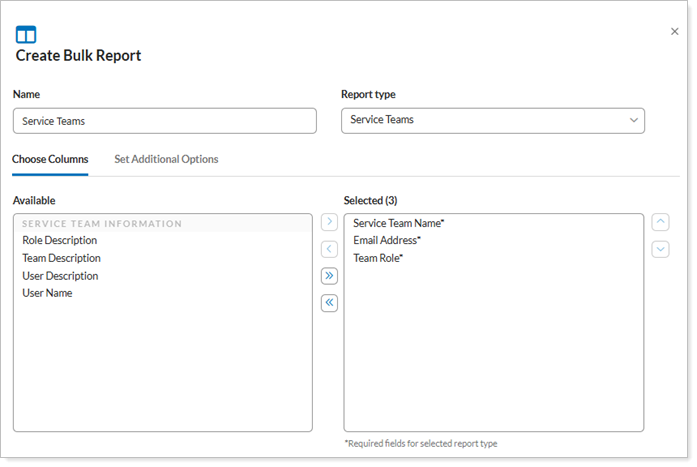Click the bulk report icon in header

[x=26, y=34]
